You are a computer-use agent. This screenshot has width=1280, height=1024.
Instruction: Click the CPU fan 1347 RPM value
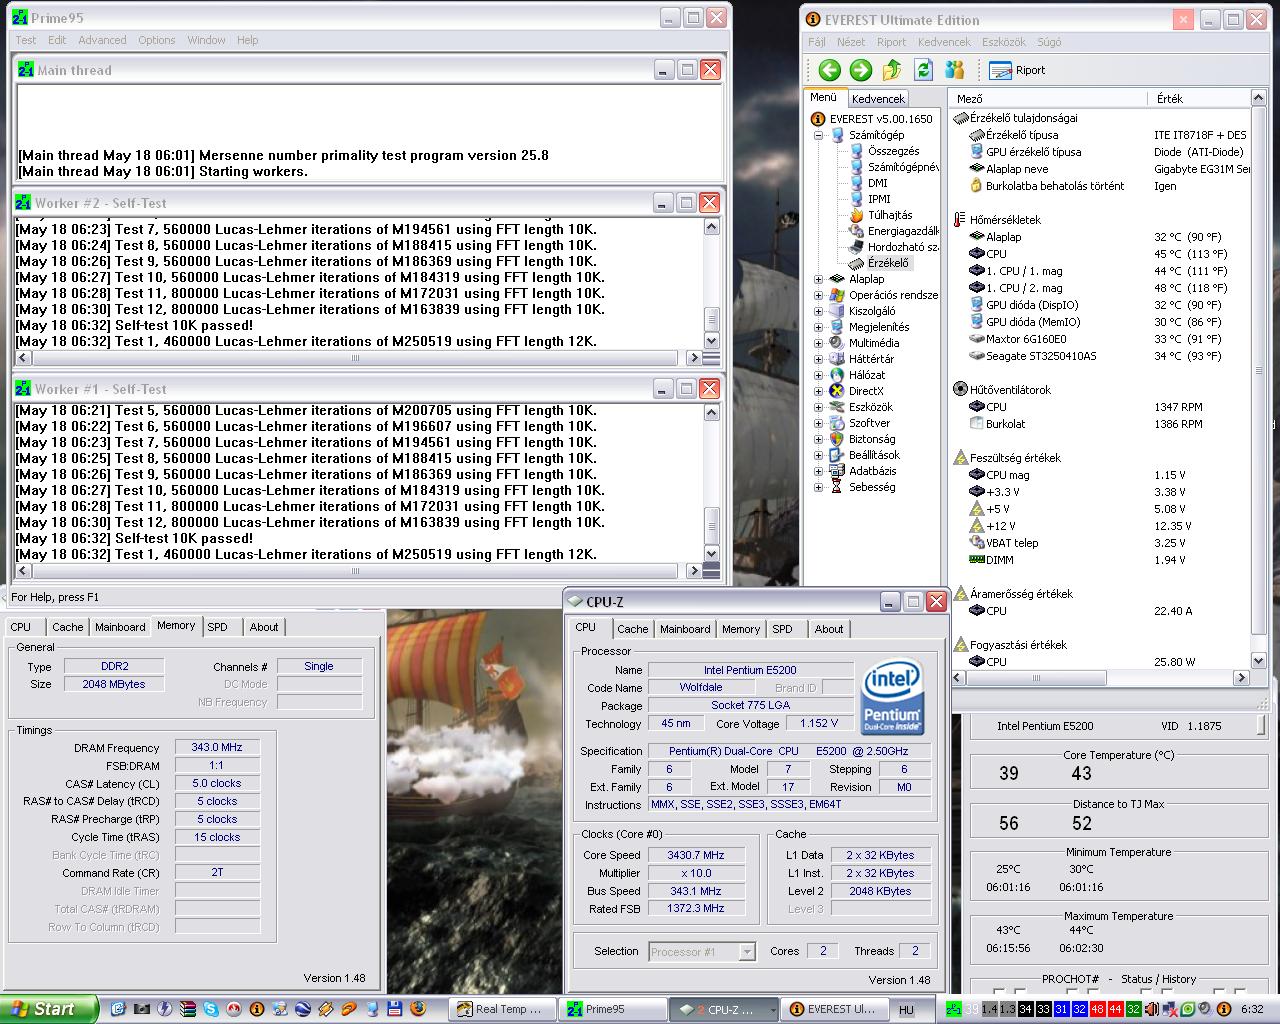1178,407
